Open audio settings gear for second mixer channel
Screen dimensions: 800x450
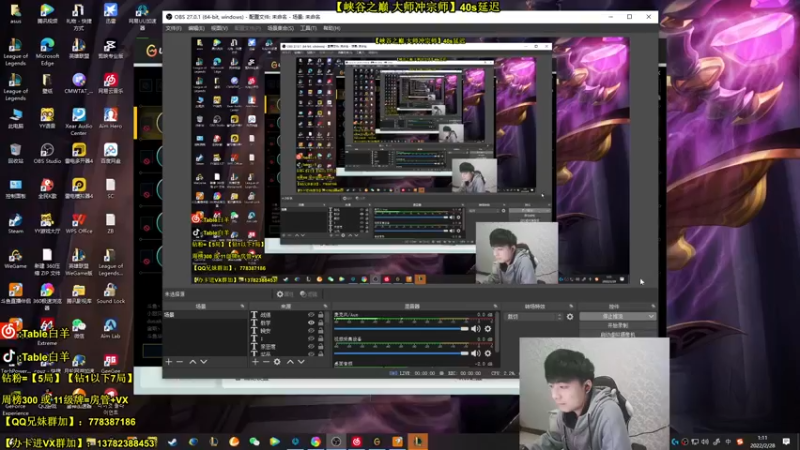coord(488,353)
